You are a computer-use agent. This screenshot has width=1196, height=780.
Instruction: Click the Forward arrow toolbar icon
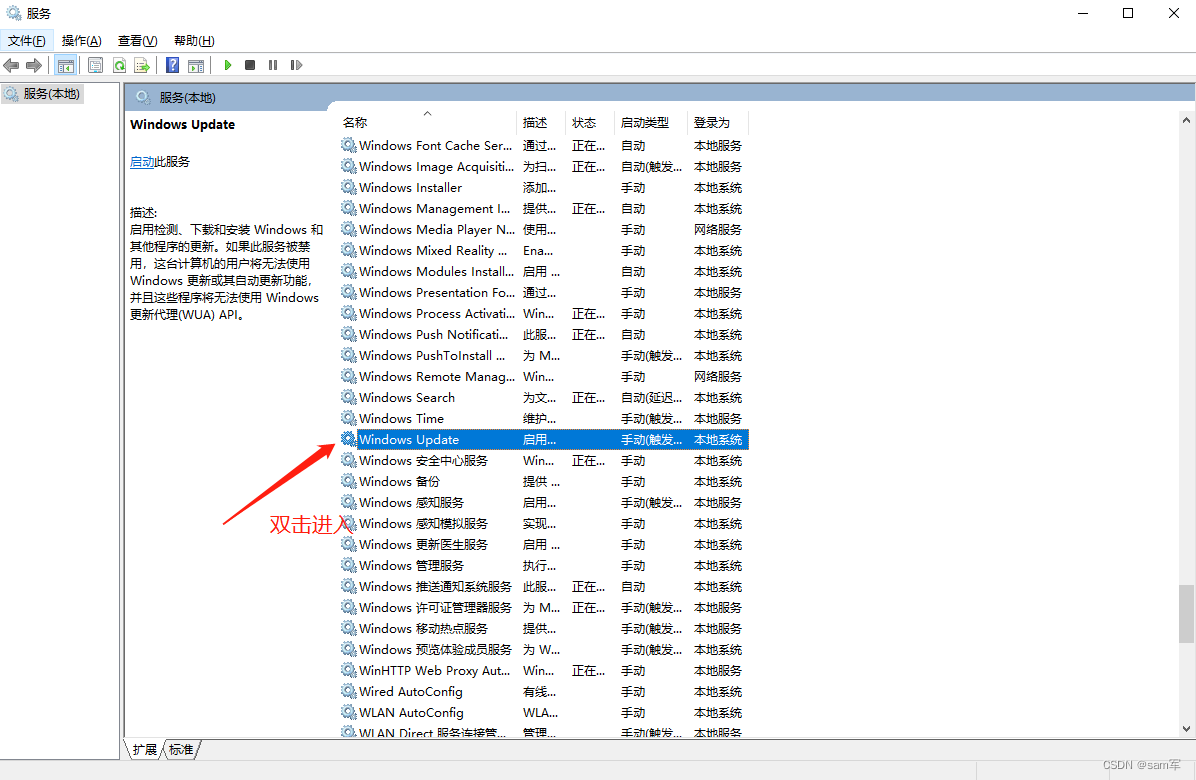click(x=34, y=66)
